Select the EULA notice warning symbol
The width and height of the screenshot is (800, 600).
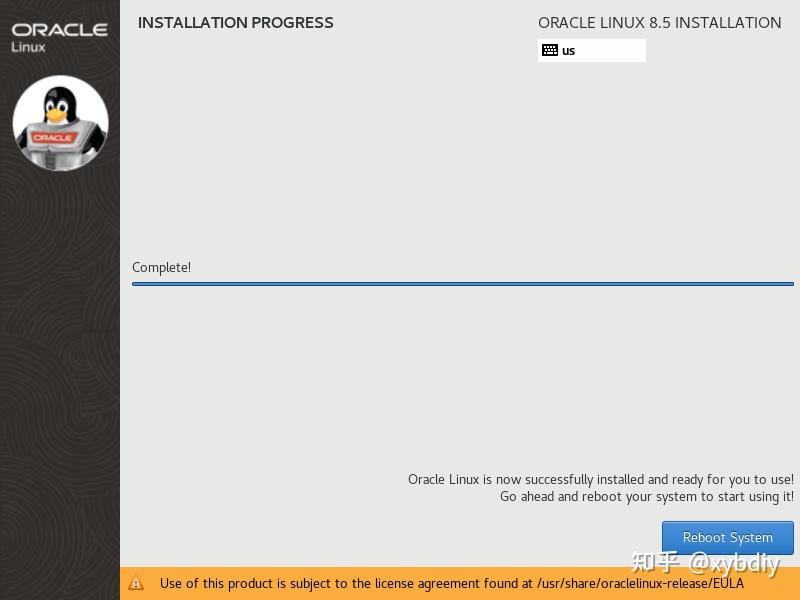[x=136, y=583]
